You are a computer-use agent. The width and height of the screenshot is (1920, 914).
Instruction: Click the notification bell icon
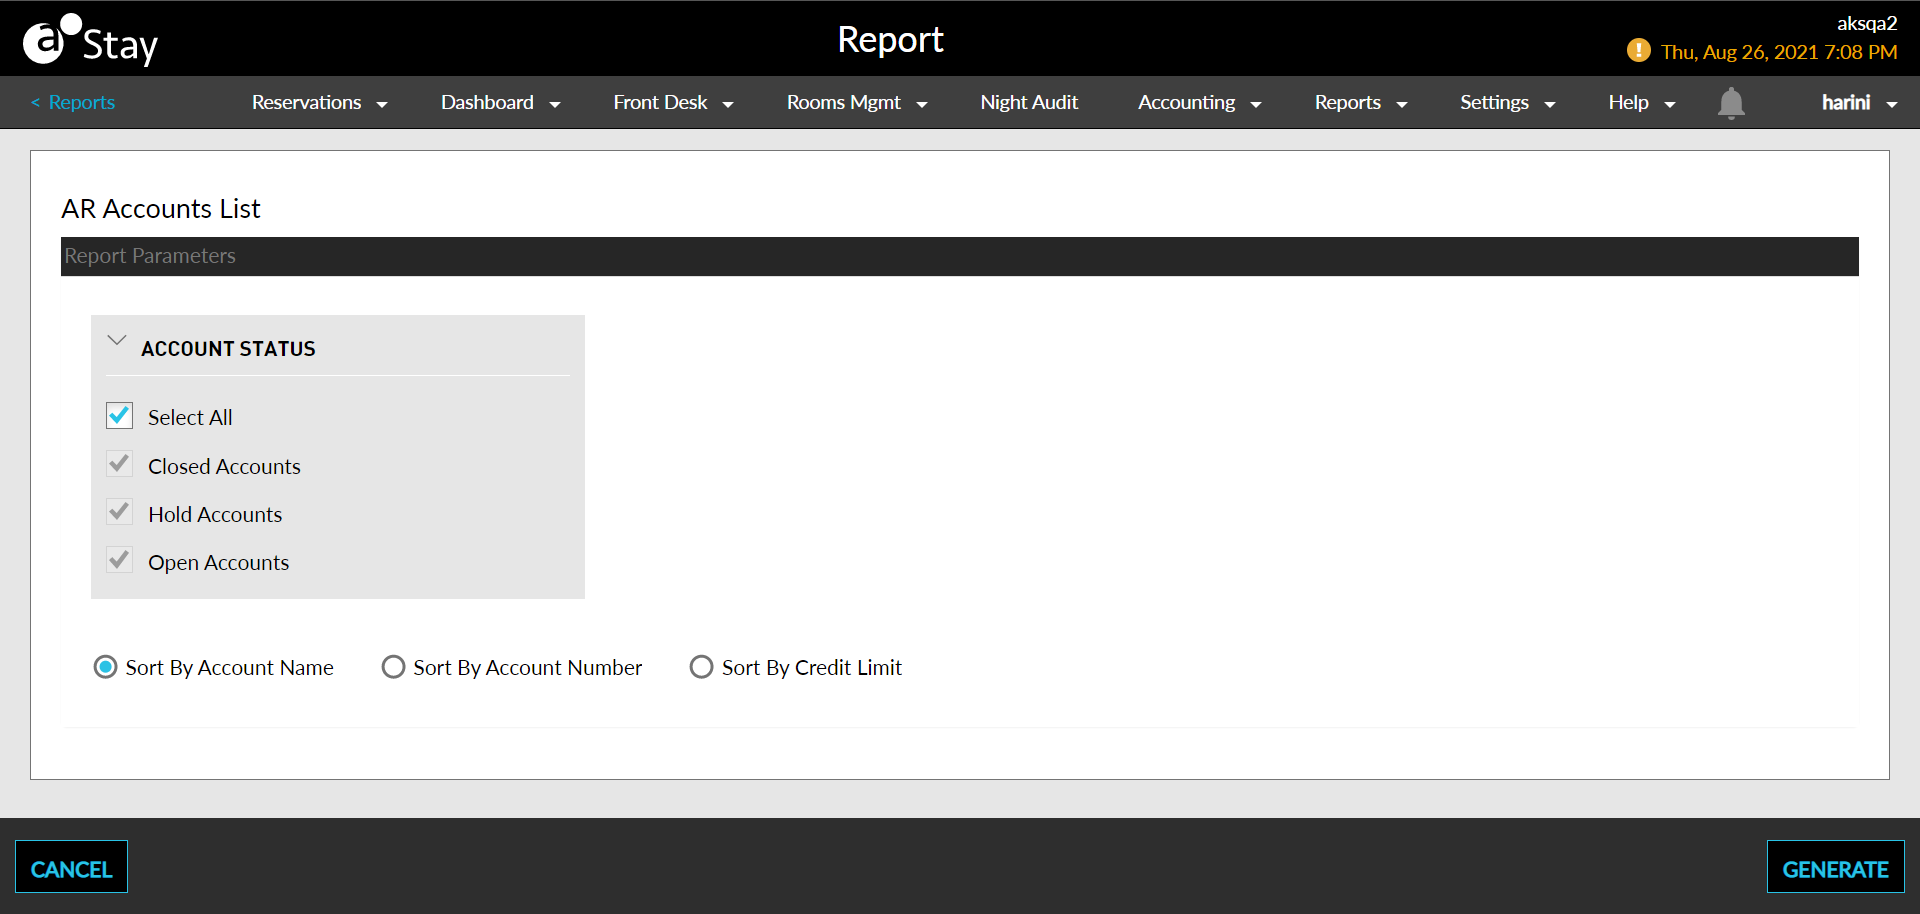click(x=1730, y=103)
